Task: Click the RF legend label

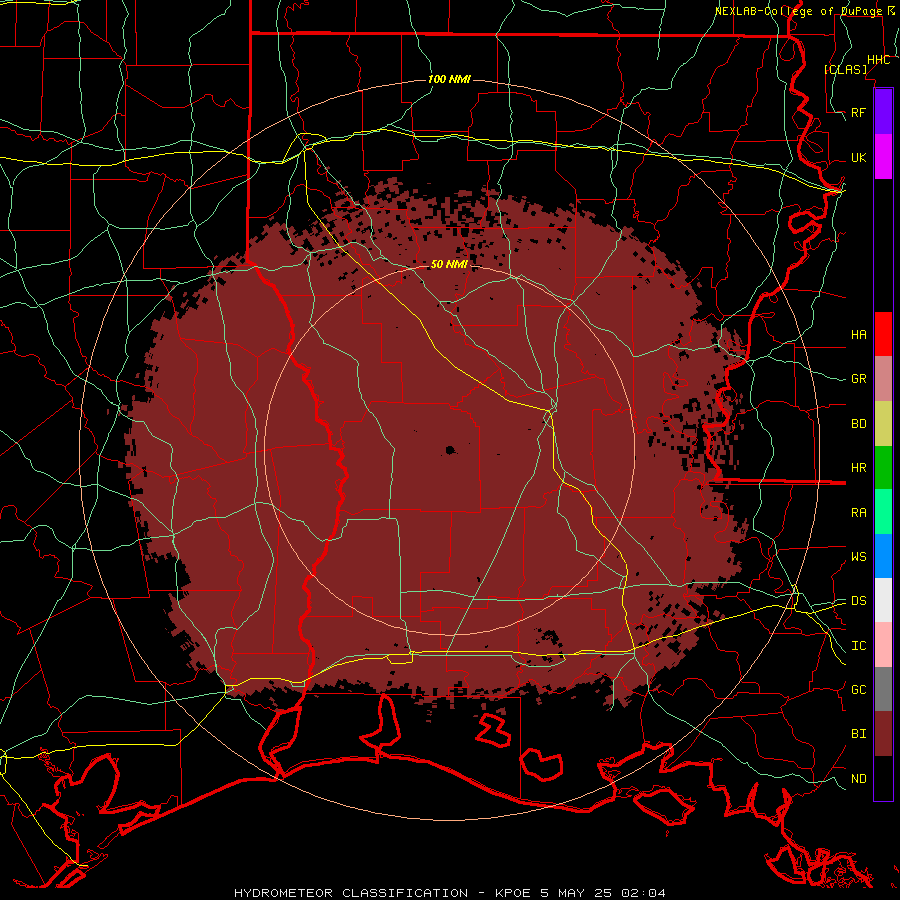Action: click(x=859, y=112)
